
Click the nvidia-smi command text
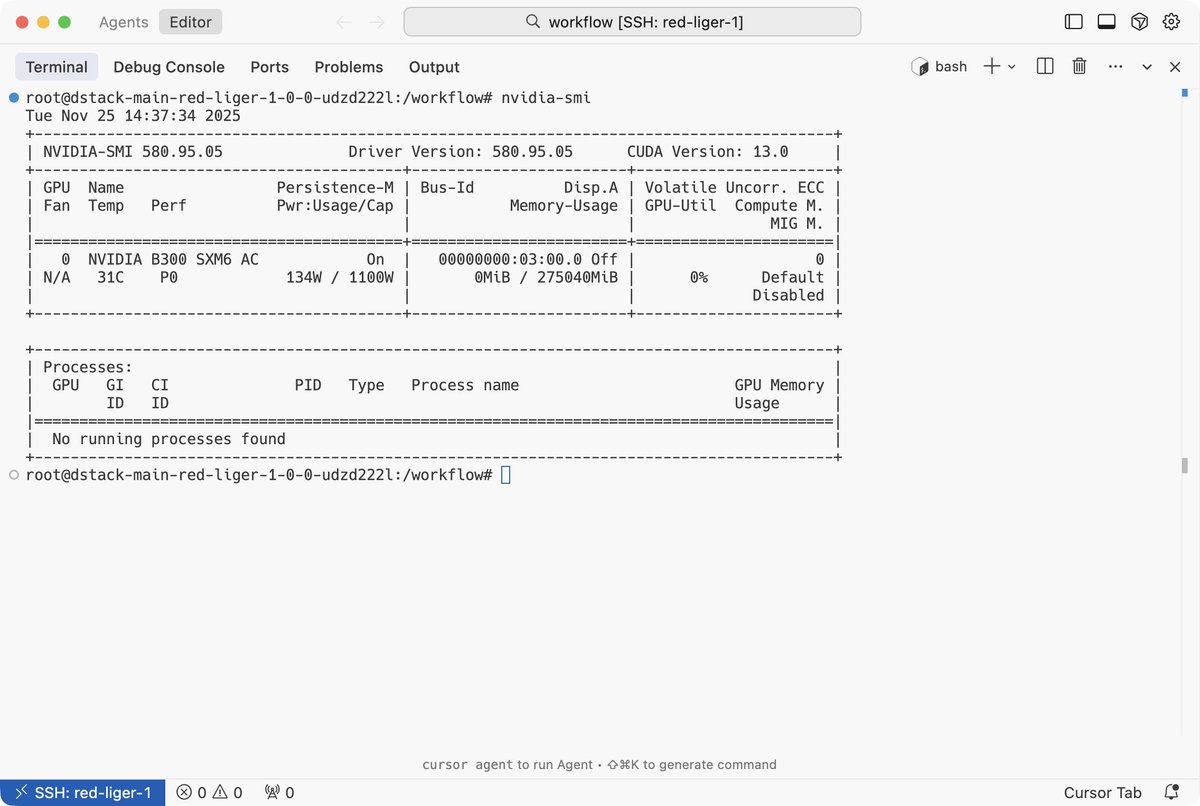[546, 97]
